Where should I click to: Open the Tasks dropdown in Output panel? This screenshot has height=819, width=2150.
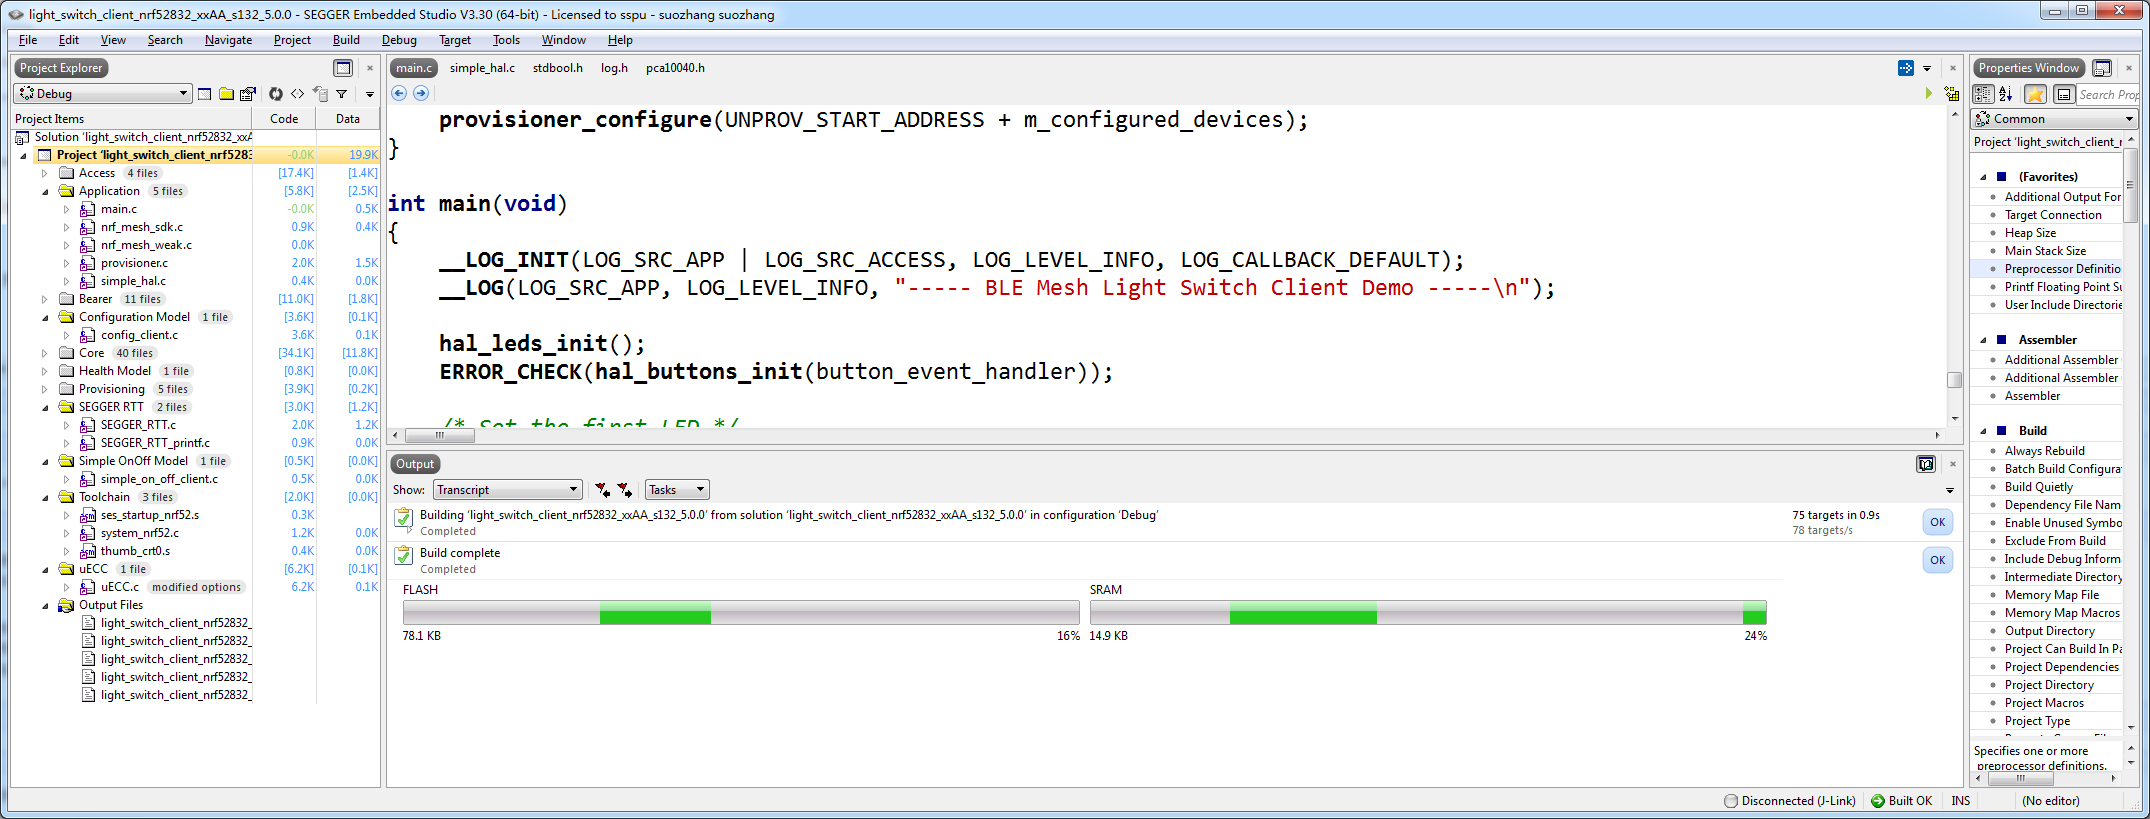coord(677,490)
